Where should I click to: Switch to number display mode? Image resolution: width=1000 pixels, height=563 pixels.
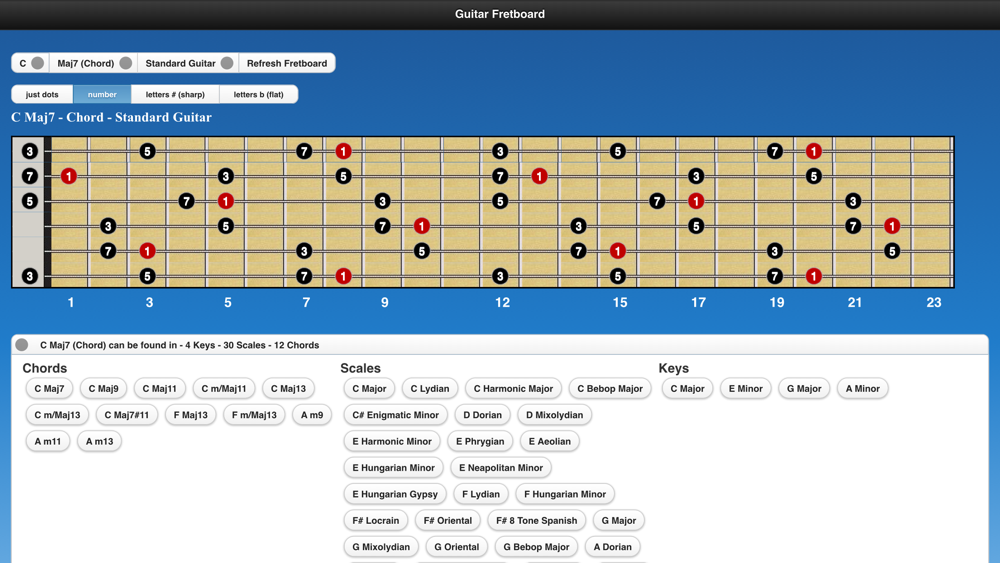(102, 94)
